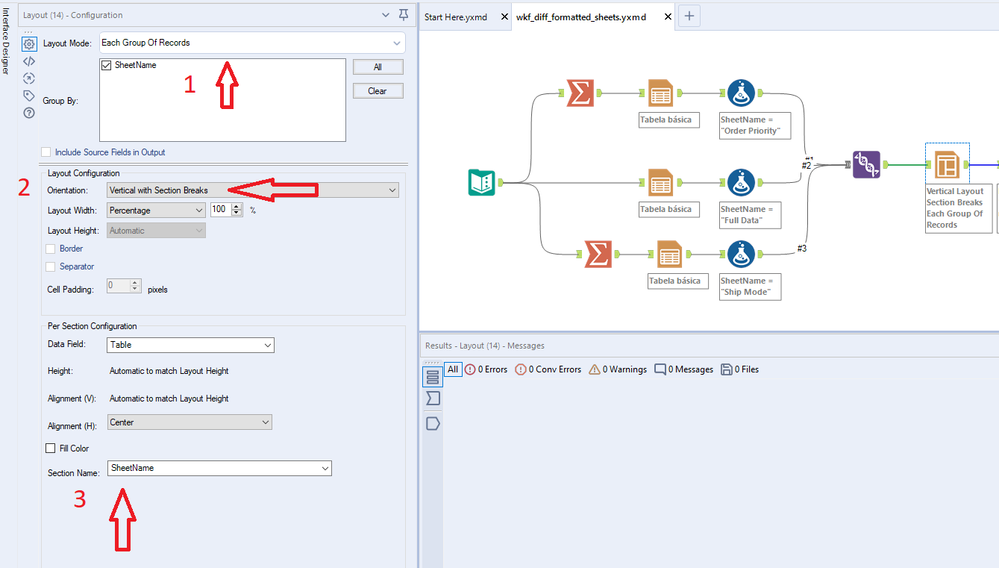Switch to wkf_diff_formatted_sheets.yxmd tab
This screenshot has height=568, width=999.
click(581, 17)
